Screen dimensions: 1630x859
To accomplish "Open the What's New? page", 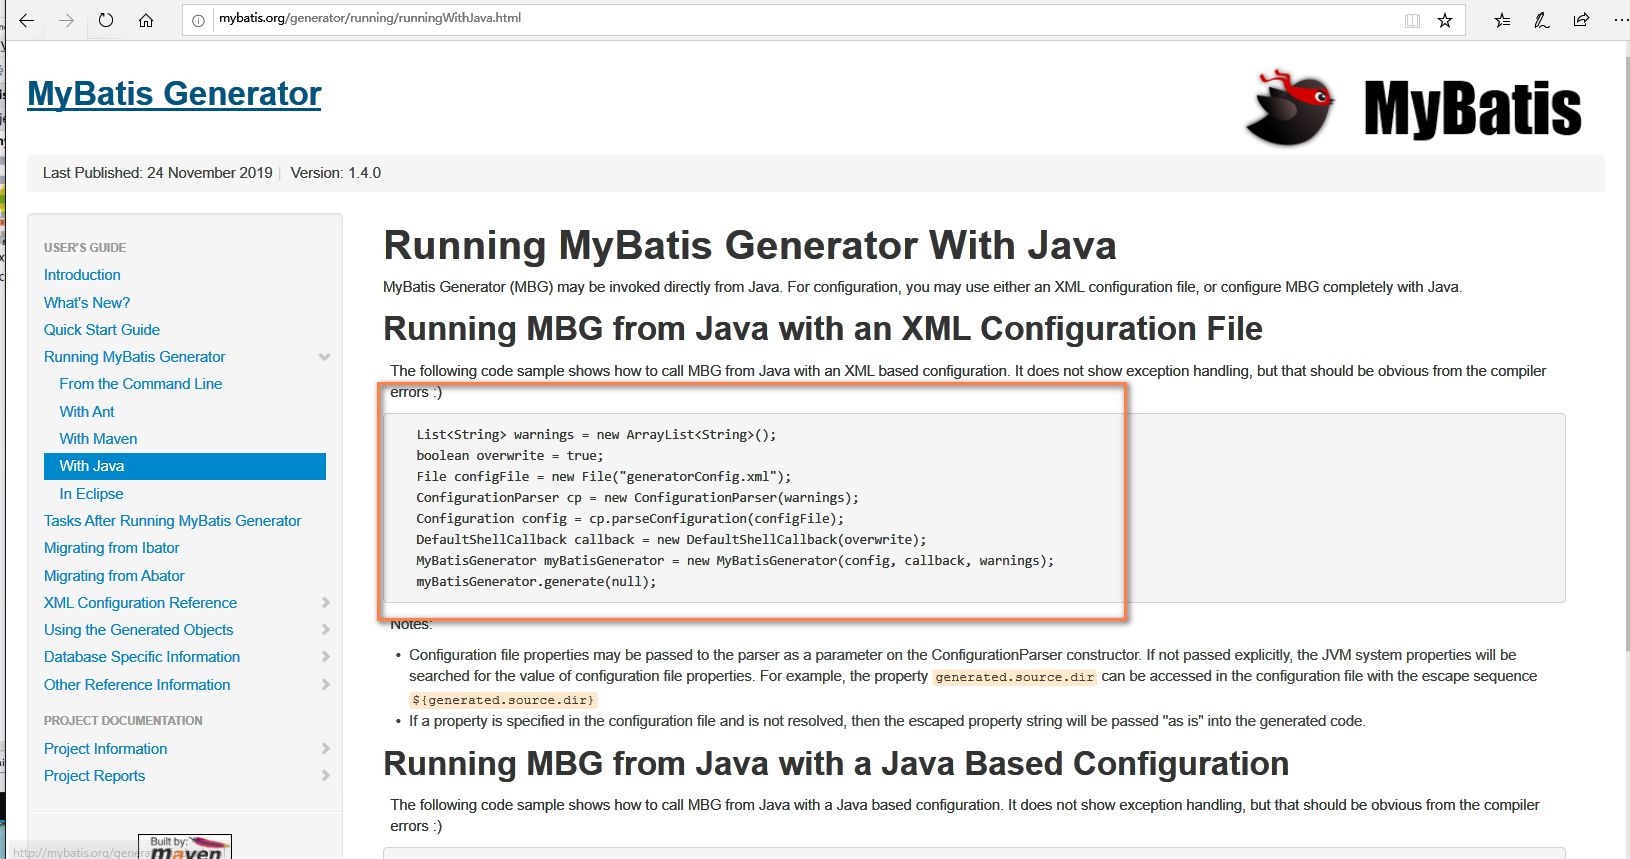I will pos(87,303).
